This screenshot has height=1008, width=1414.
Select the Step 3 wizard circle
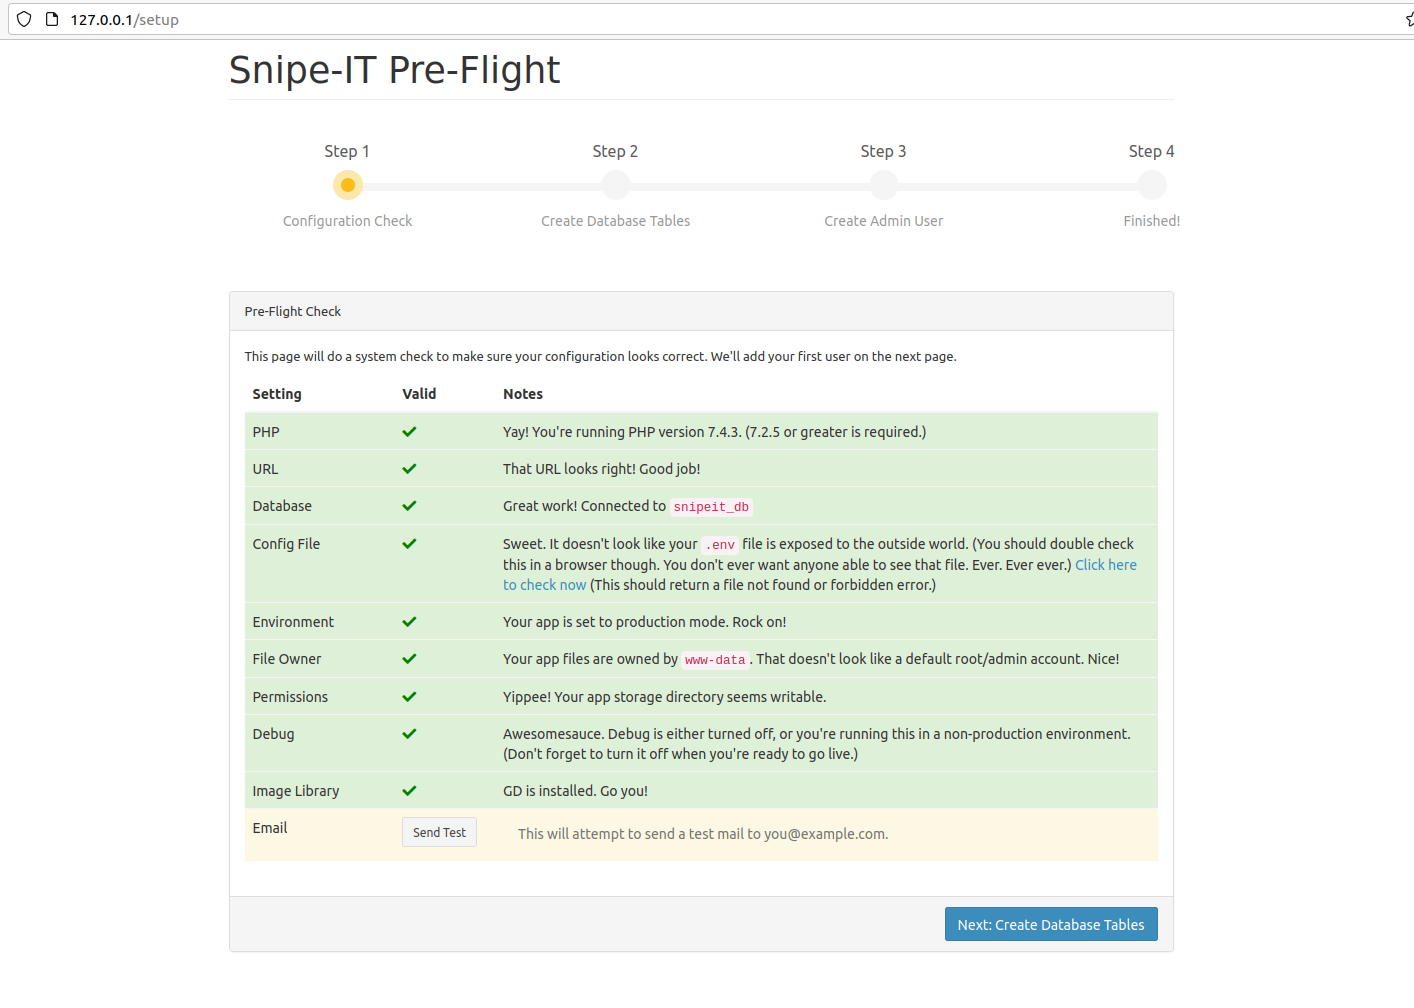click(x=884, y=185)
